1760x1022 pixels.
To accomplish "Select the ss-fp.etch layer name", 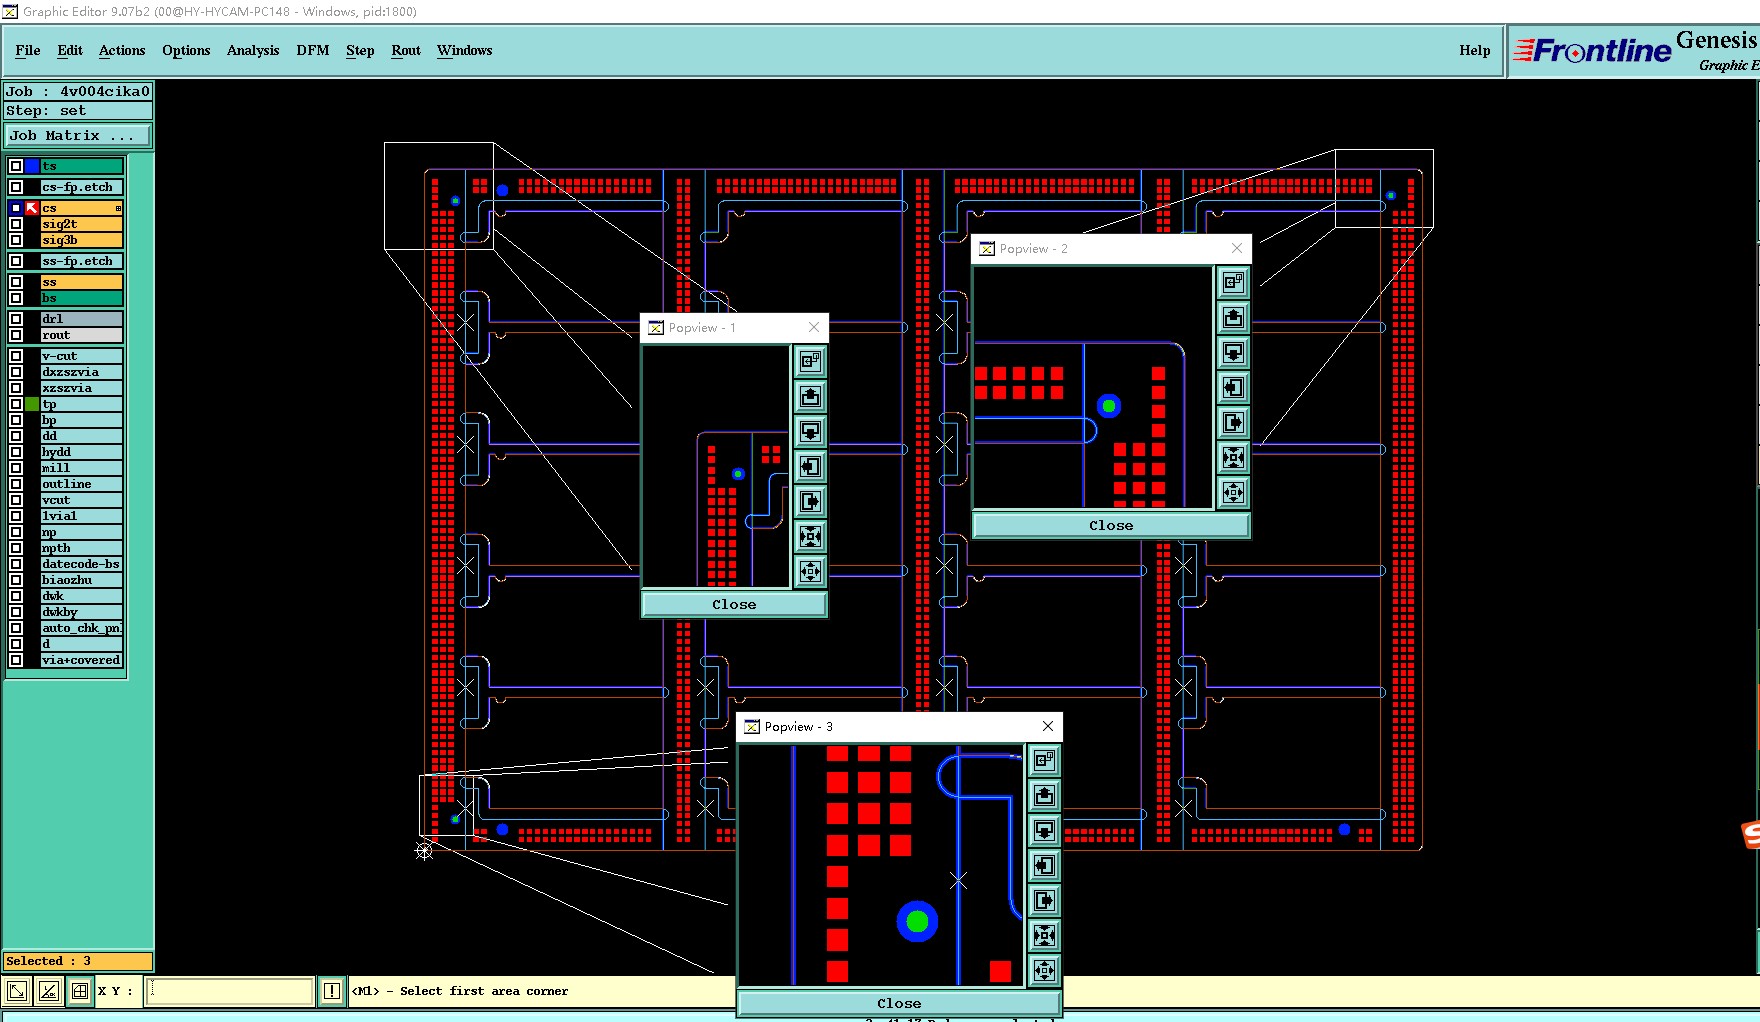I will point(82,261).
